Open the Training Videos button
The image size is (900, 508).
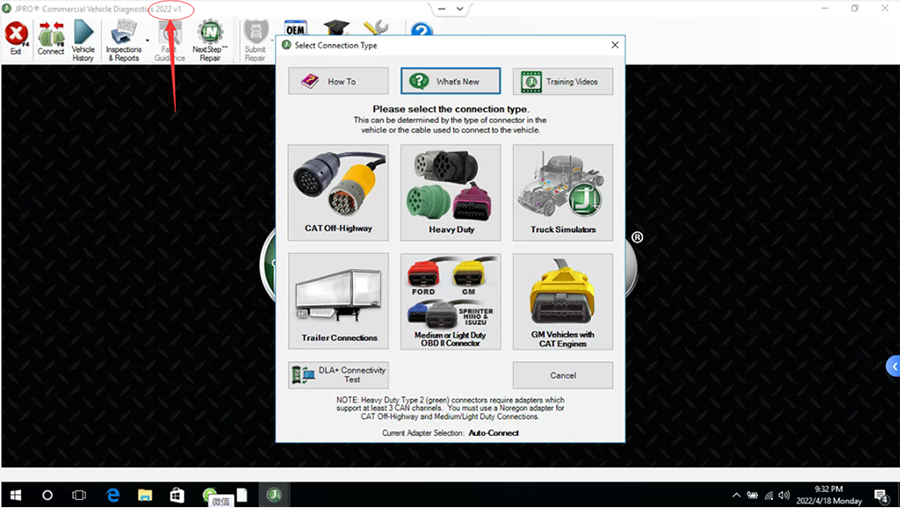pyautogui.click(x=562, y=82)
